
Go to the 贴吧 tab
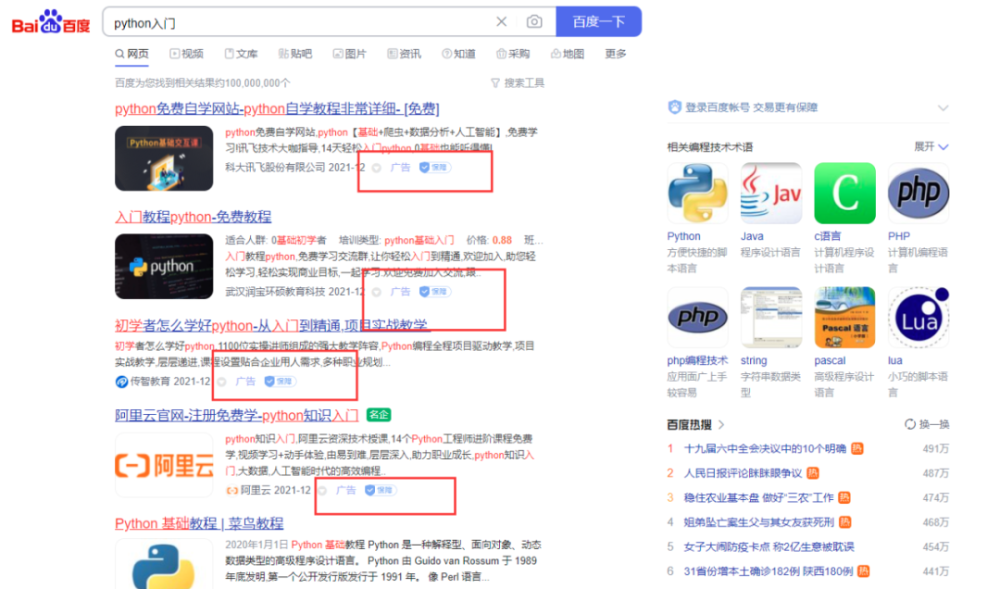[x=295, y=54]
